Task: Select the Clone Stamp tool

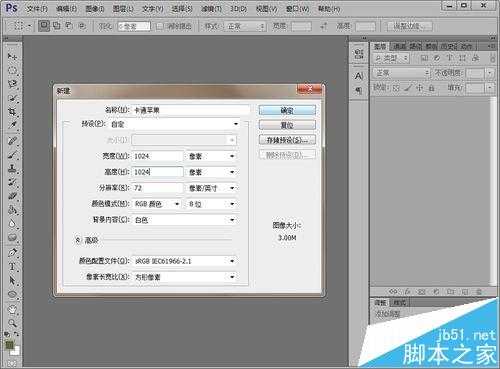Action: click(x=12, y=168)
